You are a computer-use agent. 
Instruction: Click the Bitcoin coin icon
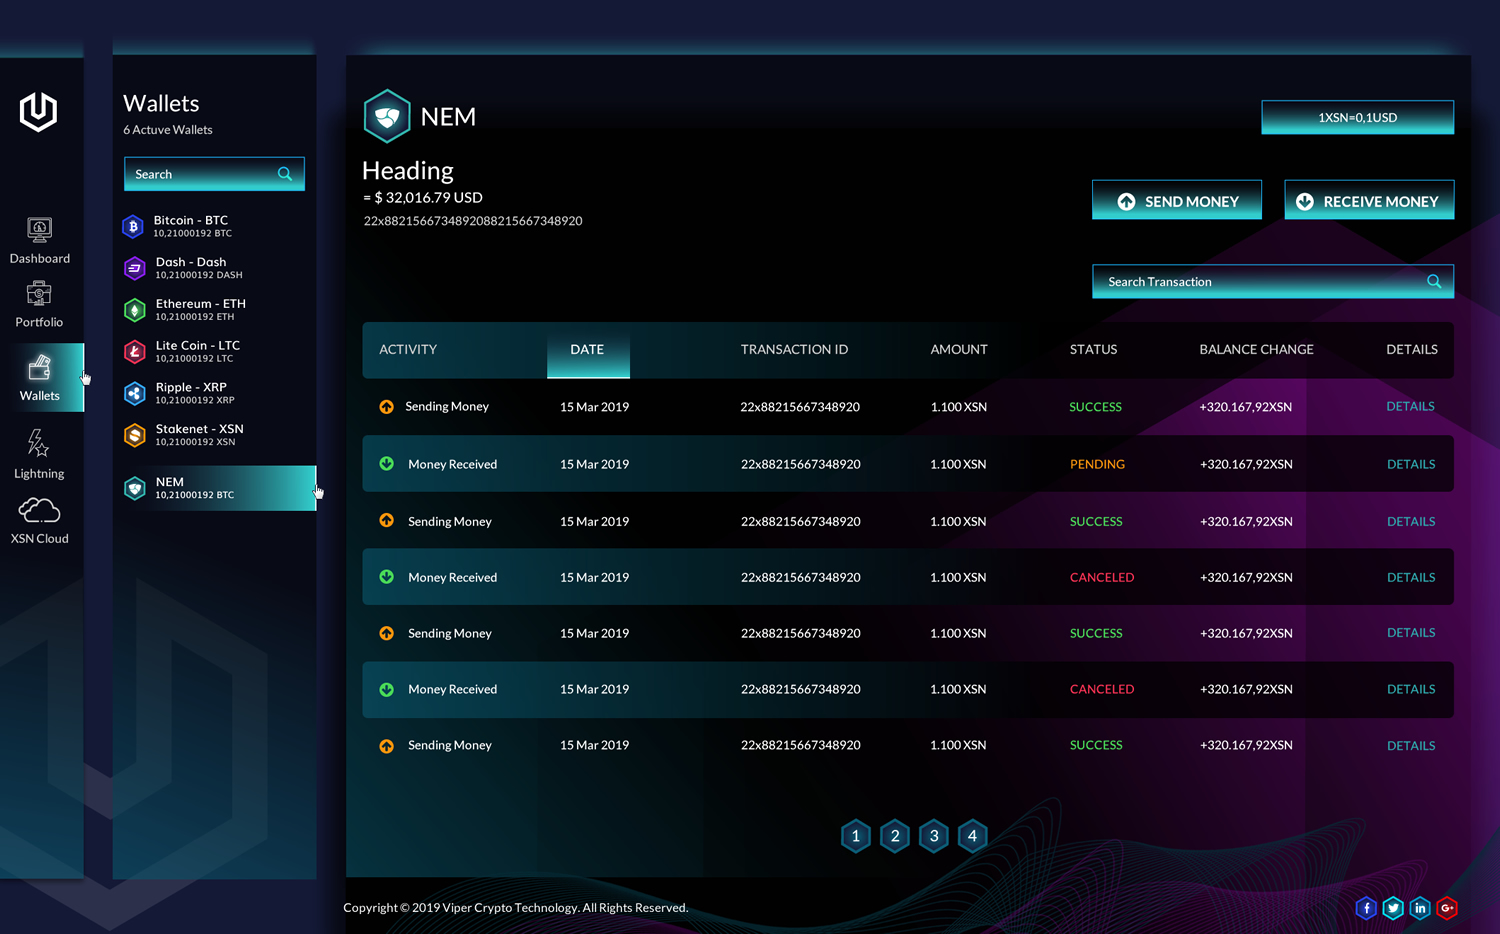click(x=133, y=227)
